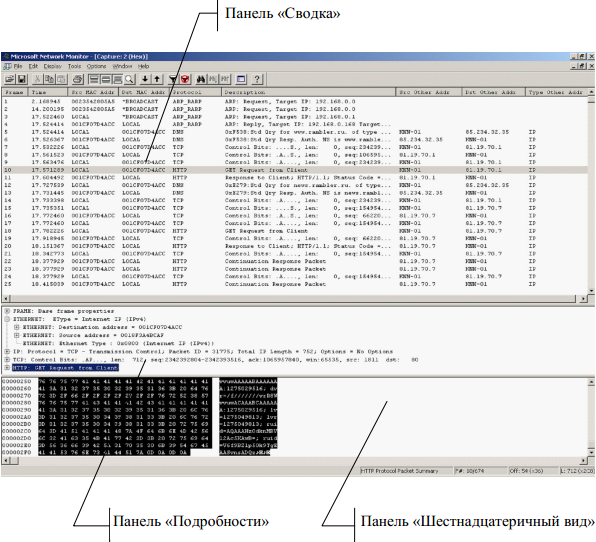
Task: Toggle the Detail pane toolbar button
Action: 106,79
